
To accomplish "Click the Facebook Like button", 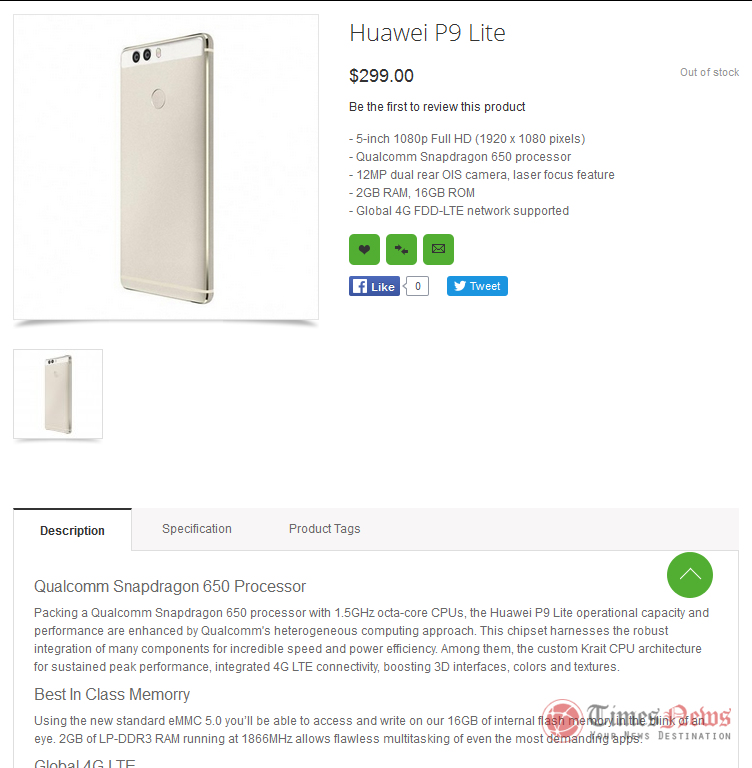I will (x=374, y=287).
